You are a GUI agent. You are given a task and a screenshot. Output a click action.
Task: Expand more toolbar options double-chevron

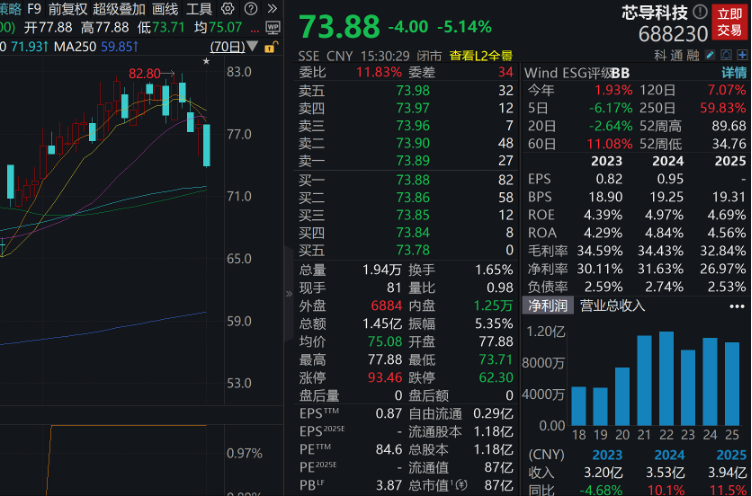(272, 9)
